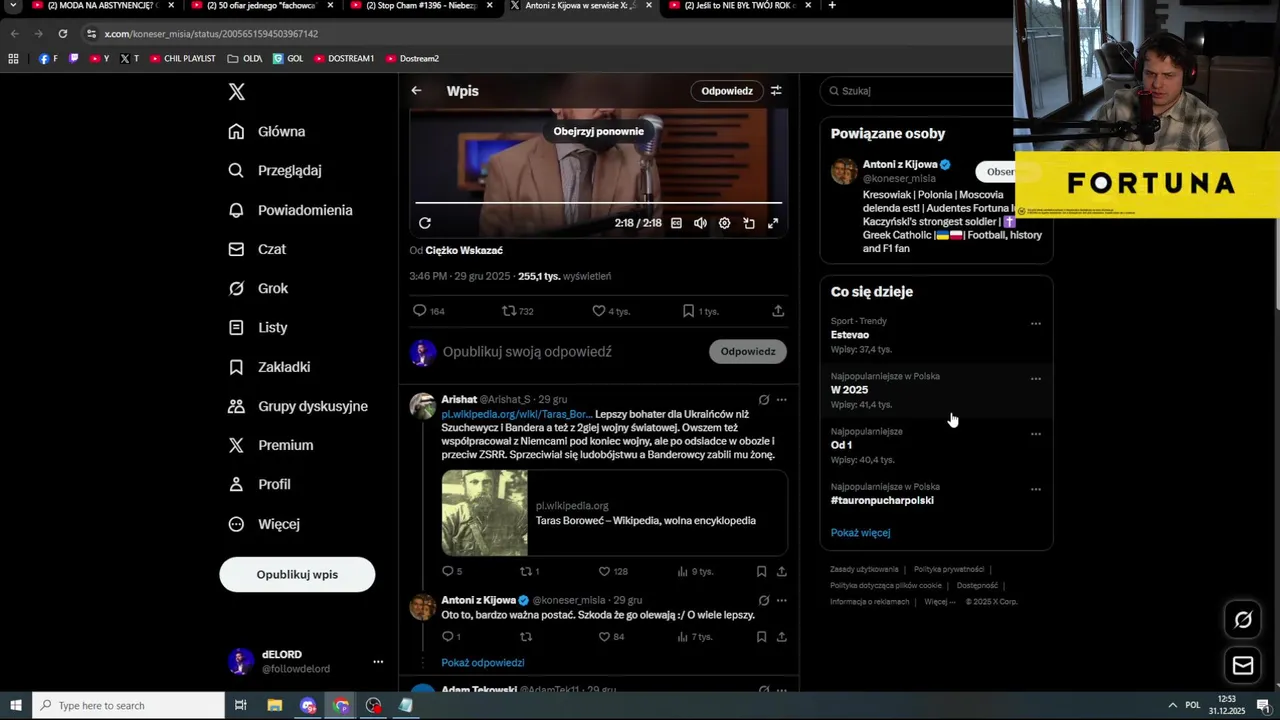Open Listy in the sidebar
Viewport: 1280px width, 720px height.
258,327
